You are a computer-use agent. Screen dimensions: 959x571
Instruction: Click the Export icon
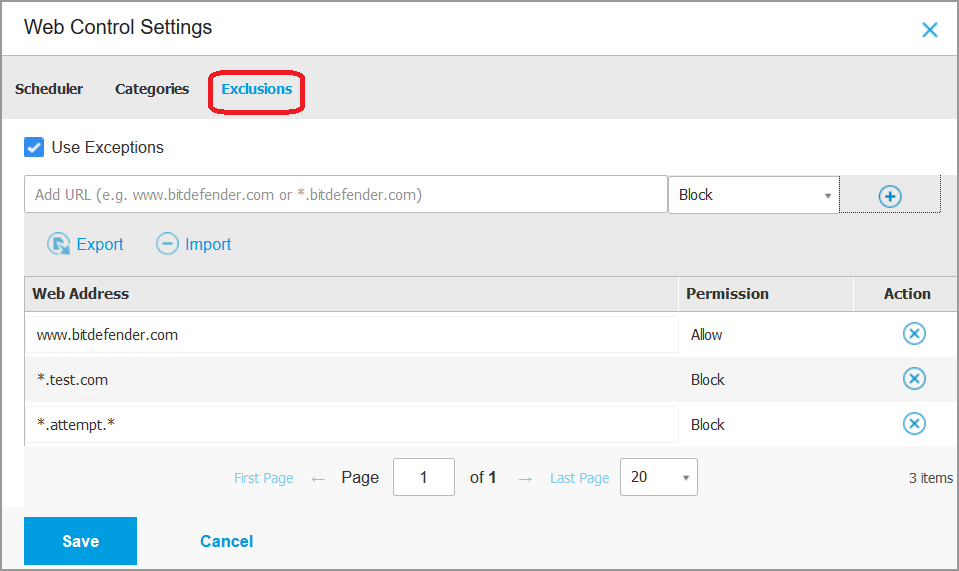(59, 244)
